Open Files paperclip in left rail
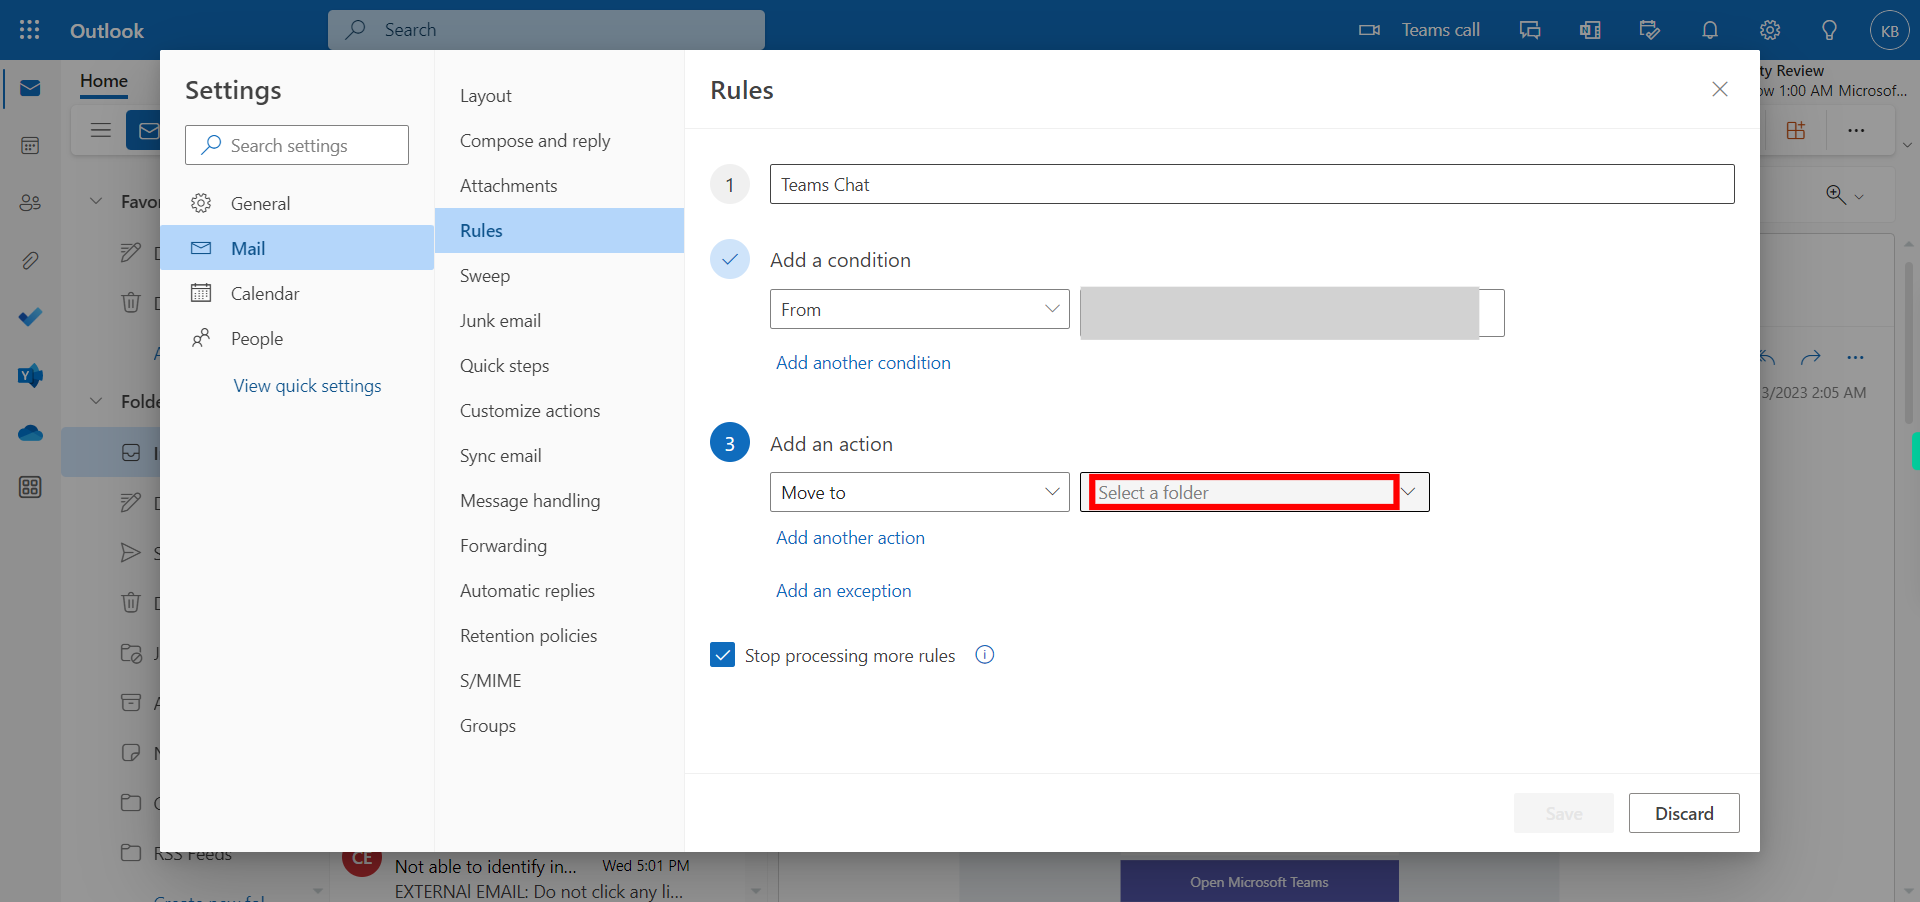Viewport: 1920px width, 902px height. 30,261
